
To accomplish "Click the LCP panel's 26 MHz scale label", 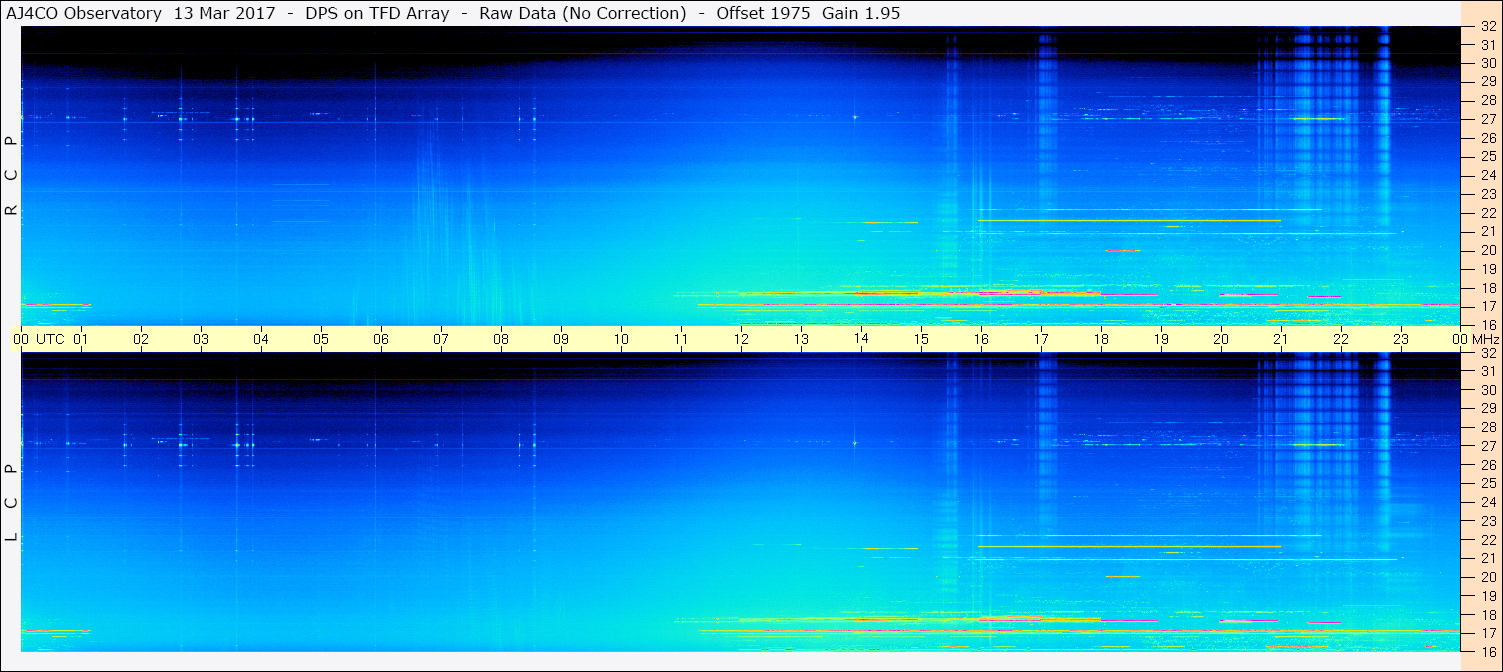I will (1488, 465).
